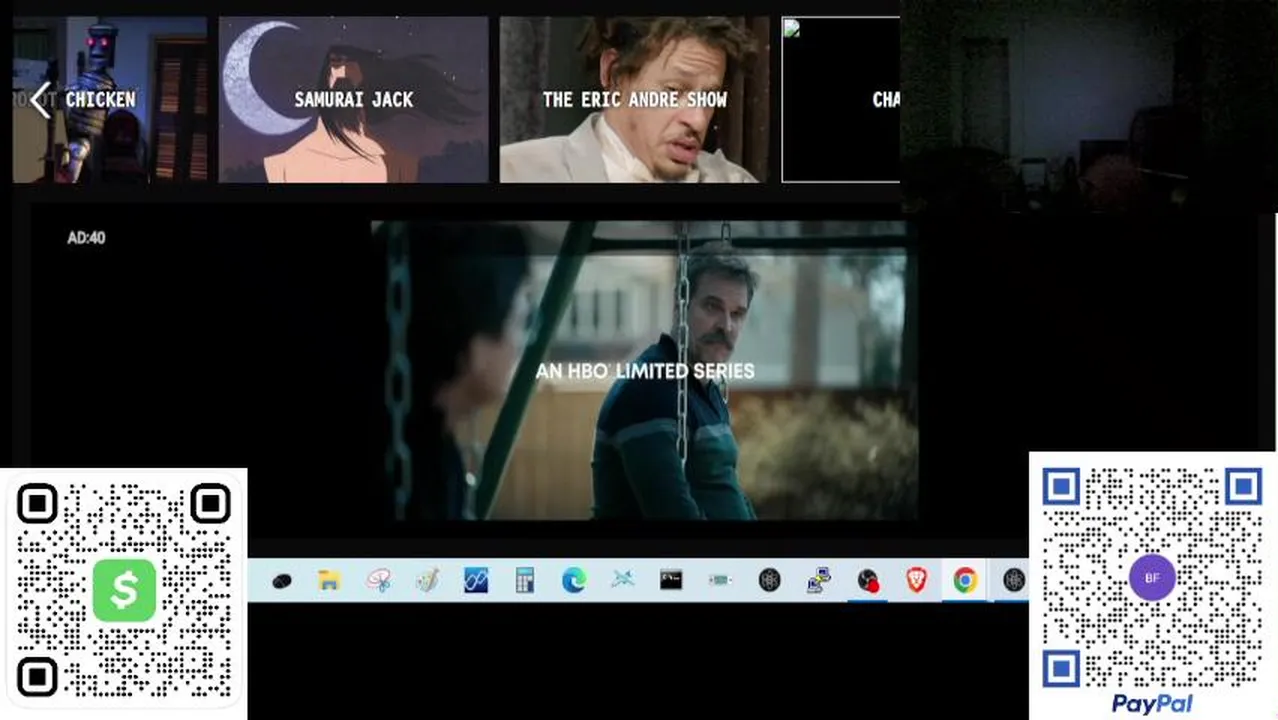
Task: Open the dark atom icon left of PuTTY
Action: (769, 580)
